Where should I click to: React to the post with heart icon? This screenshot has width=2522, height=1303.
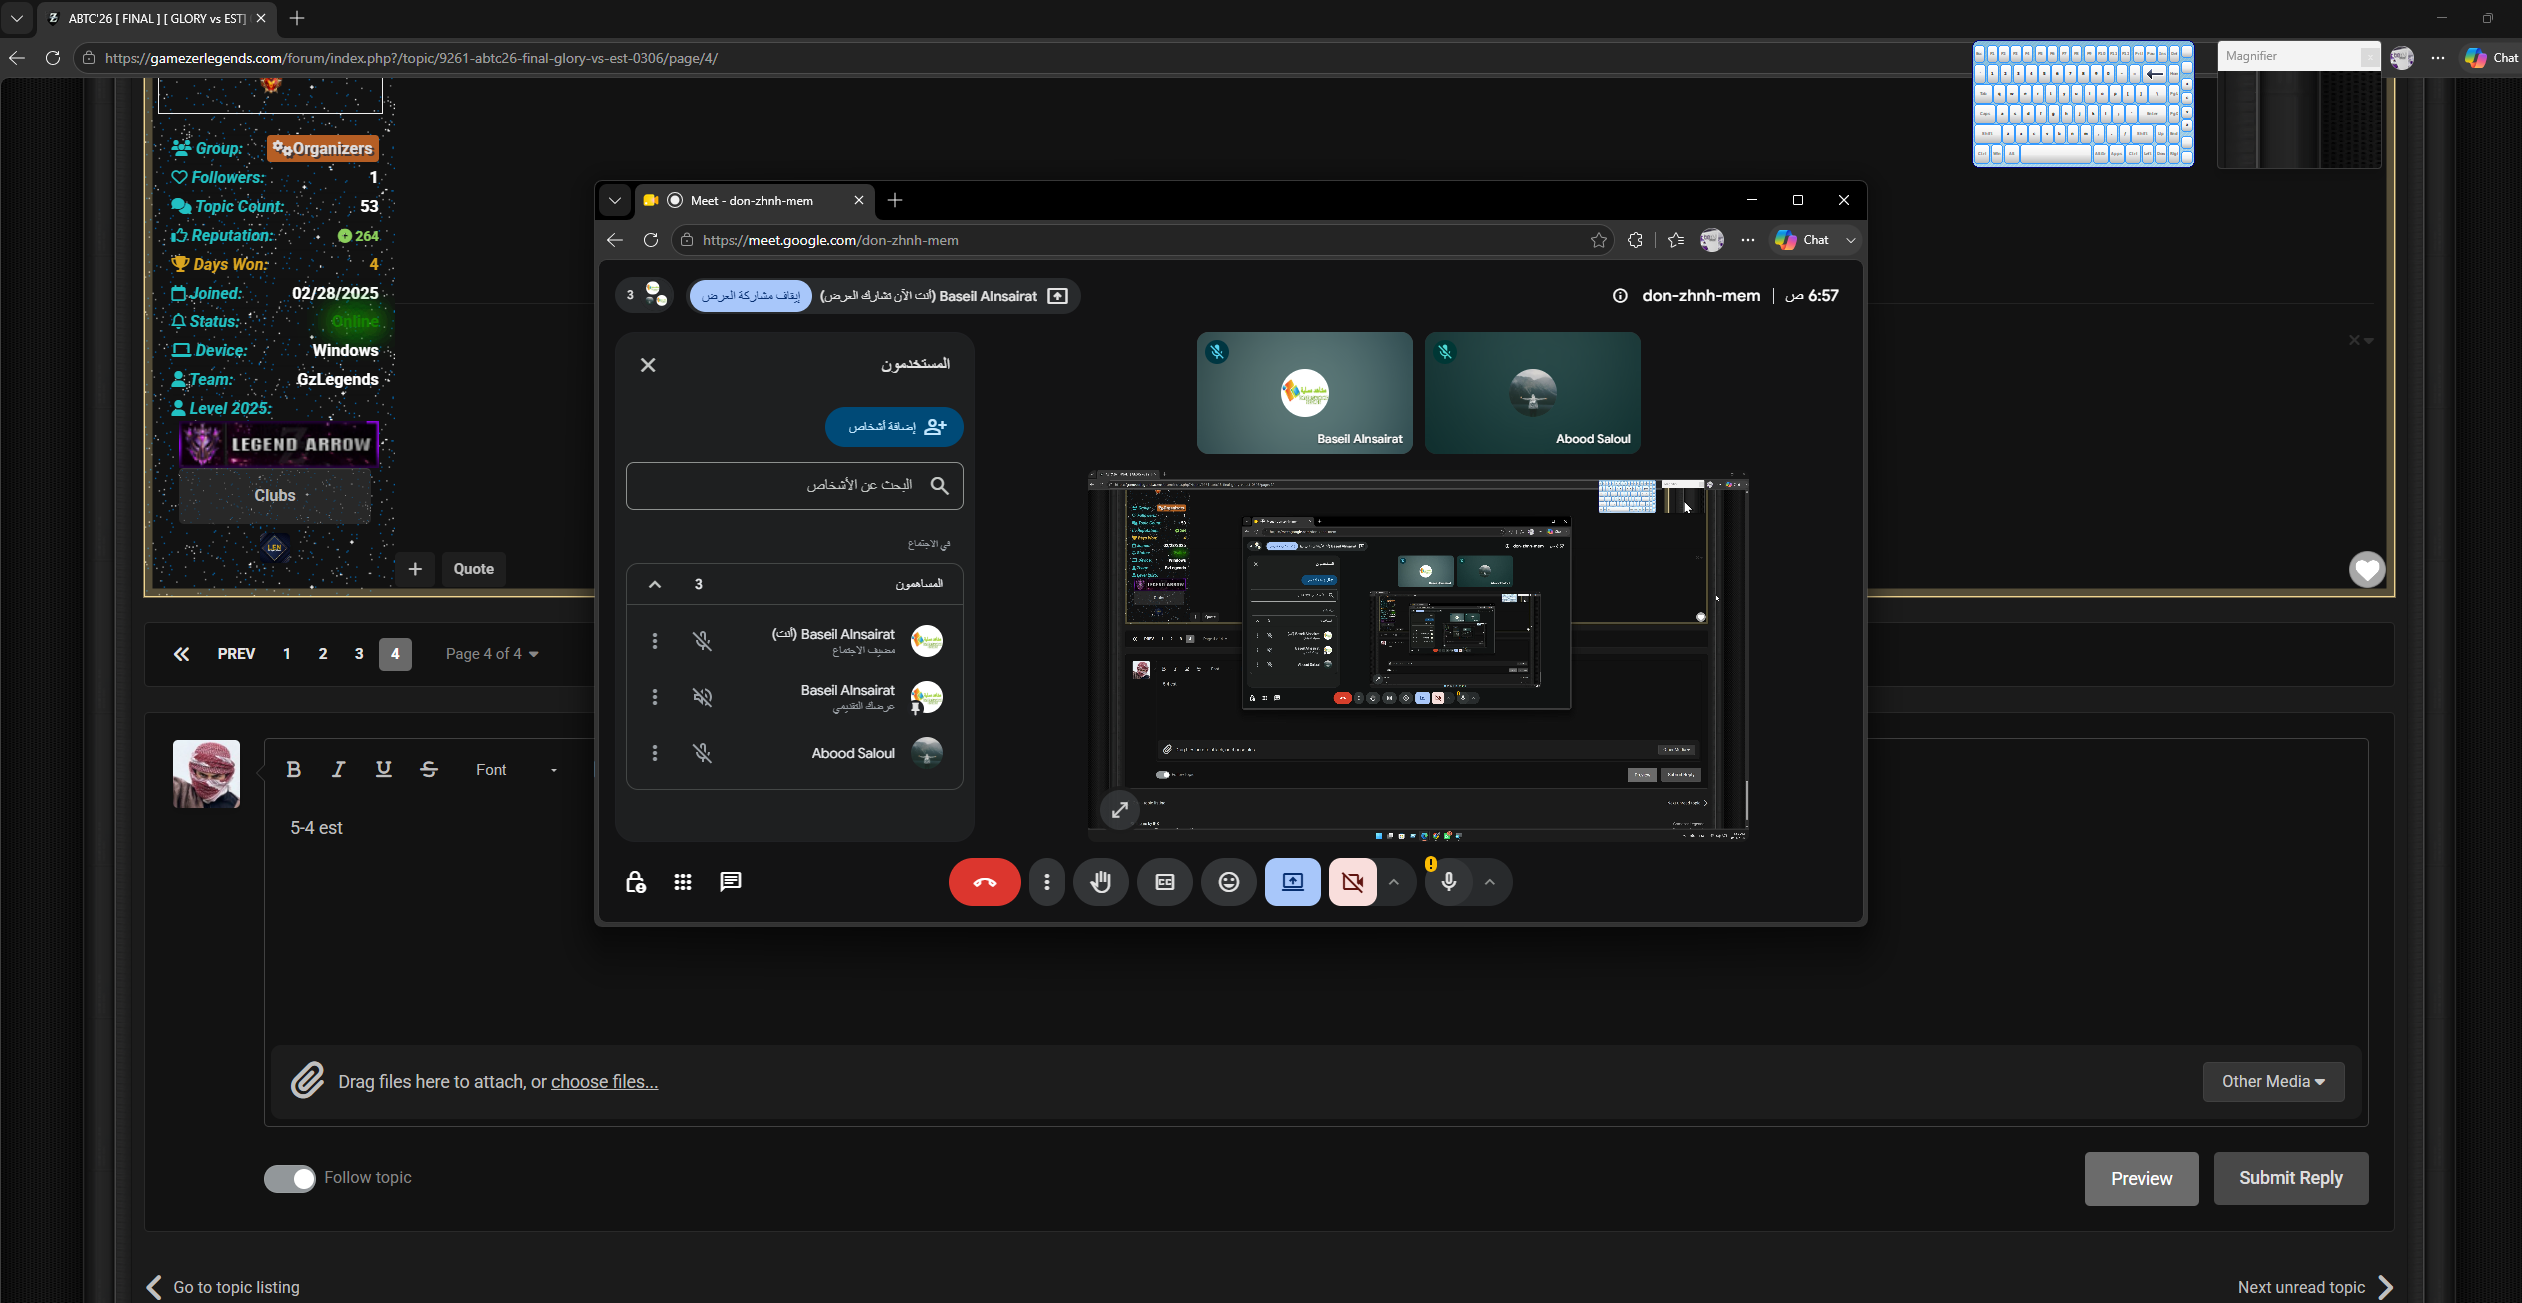coord(2367,570)
